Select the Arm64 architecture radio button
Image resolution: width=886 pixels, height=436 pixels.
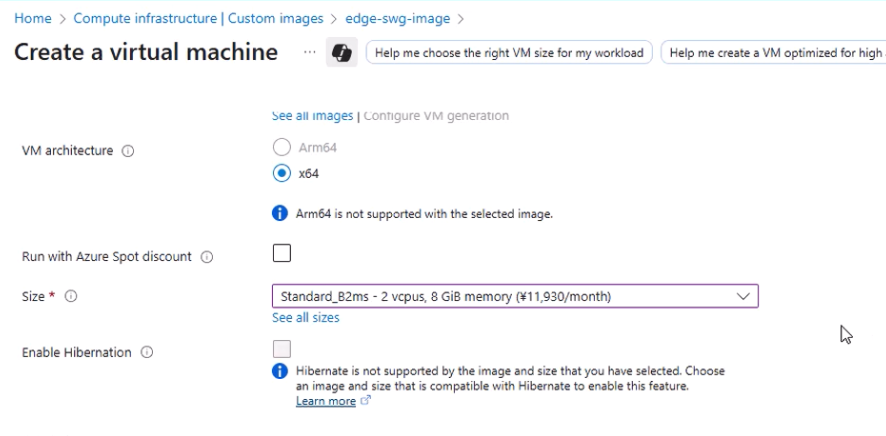coord(281,147)
